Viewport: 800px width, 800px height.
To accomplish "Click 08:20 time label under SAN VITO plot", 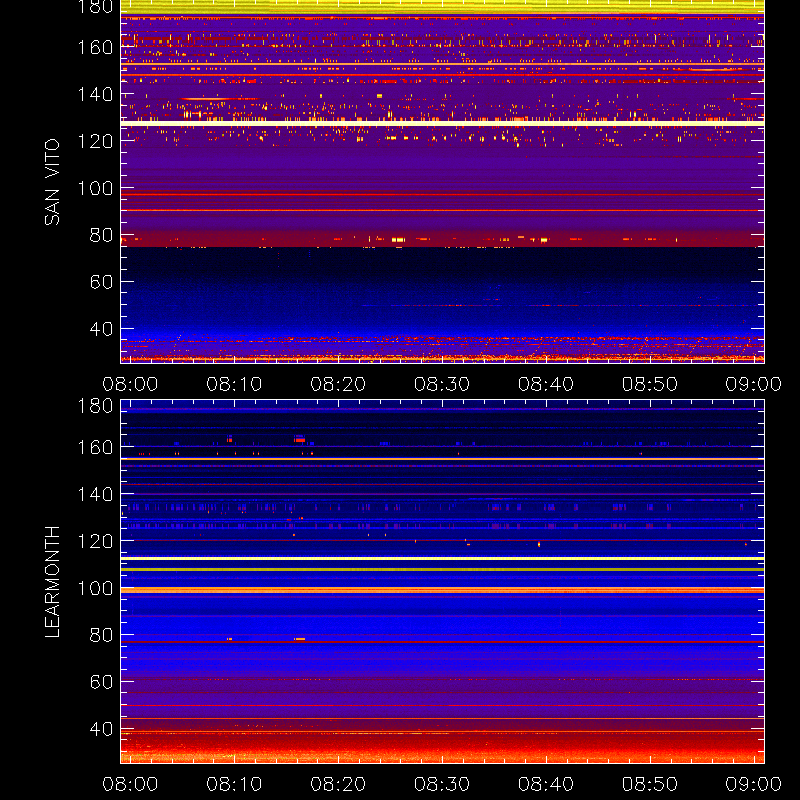I will click(338, 384).
